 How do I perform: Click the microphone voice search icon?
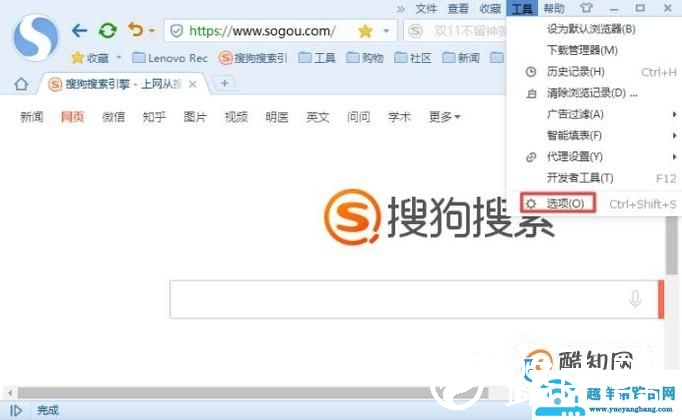coord(635,299)
